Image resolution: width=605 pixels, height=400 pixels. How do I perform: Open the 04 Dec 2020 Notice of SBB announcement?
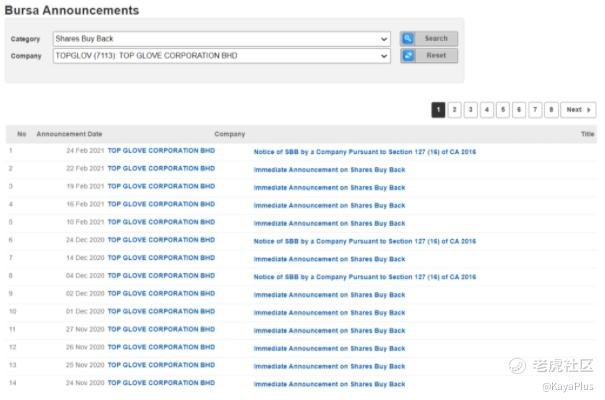[365, 277]
